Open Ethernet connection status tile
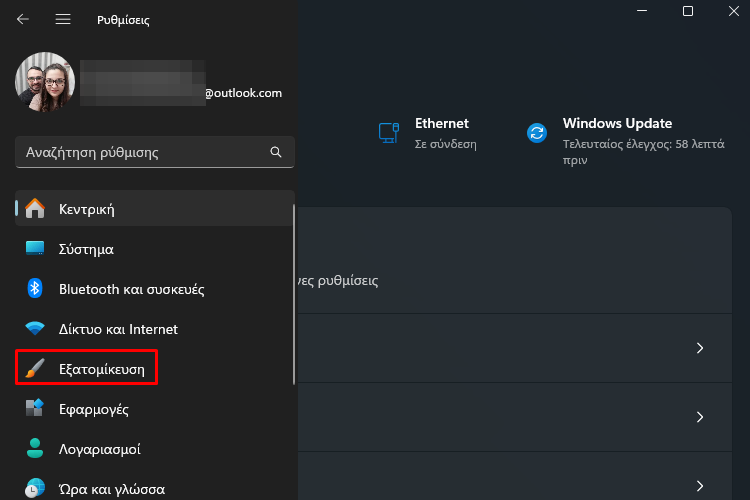 [428, 133]
